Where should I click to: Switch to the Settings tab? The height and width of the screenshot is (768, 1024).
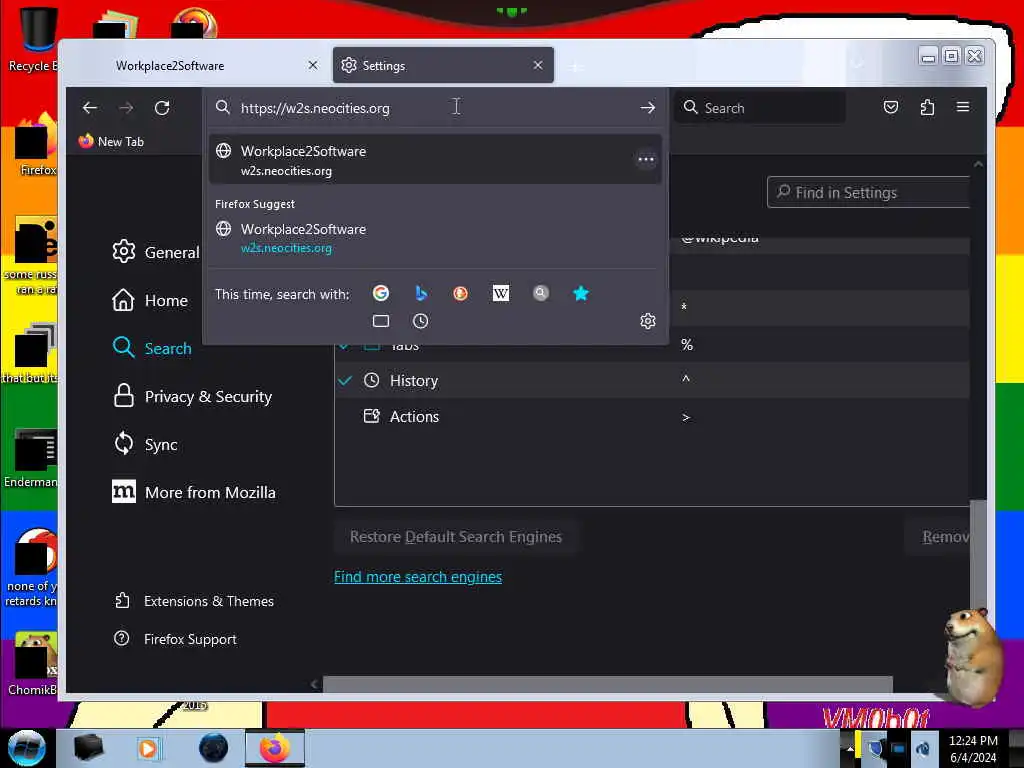[x=443, y=65]
